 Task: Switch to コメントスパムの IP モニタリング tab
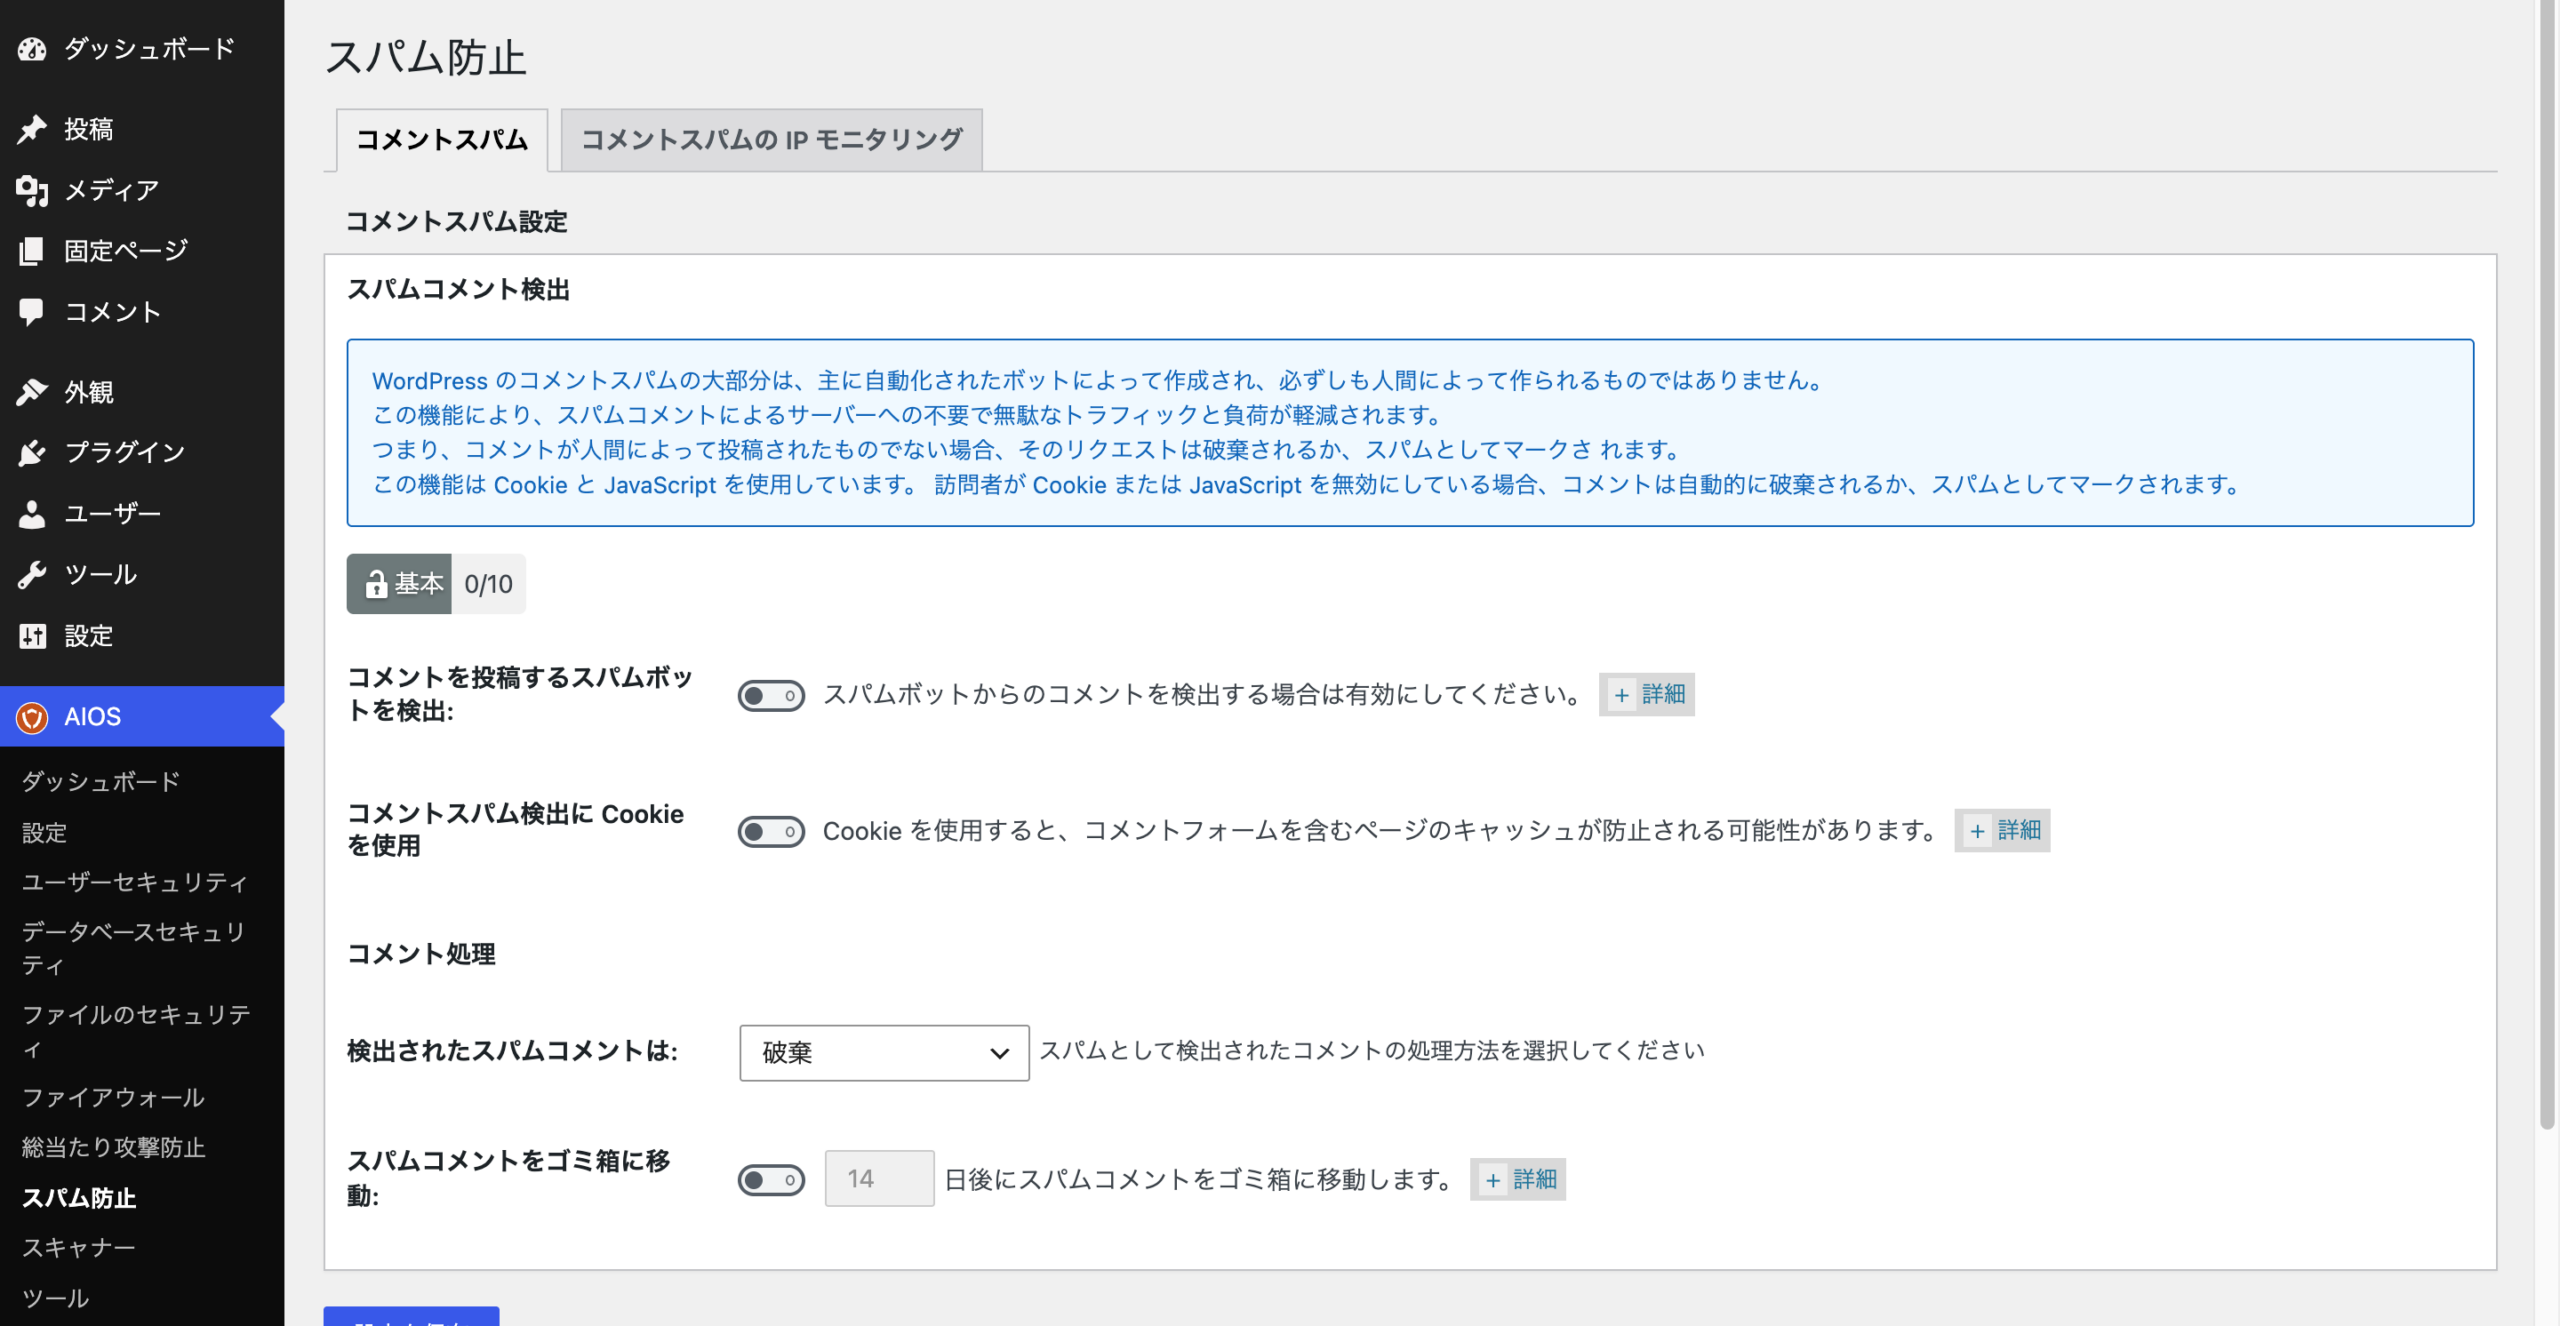point(772,140)
